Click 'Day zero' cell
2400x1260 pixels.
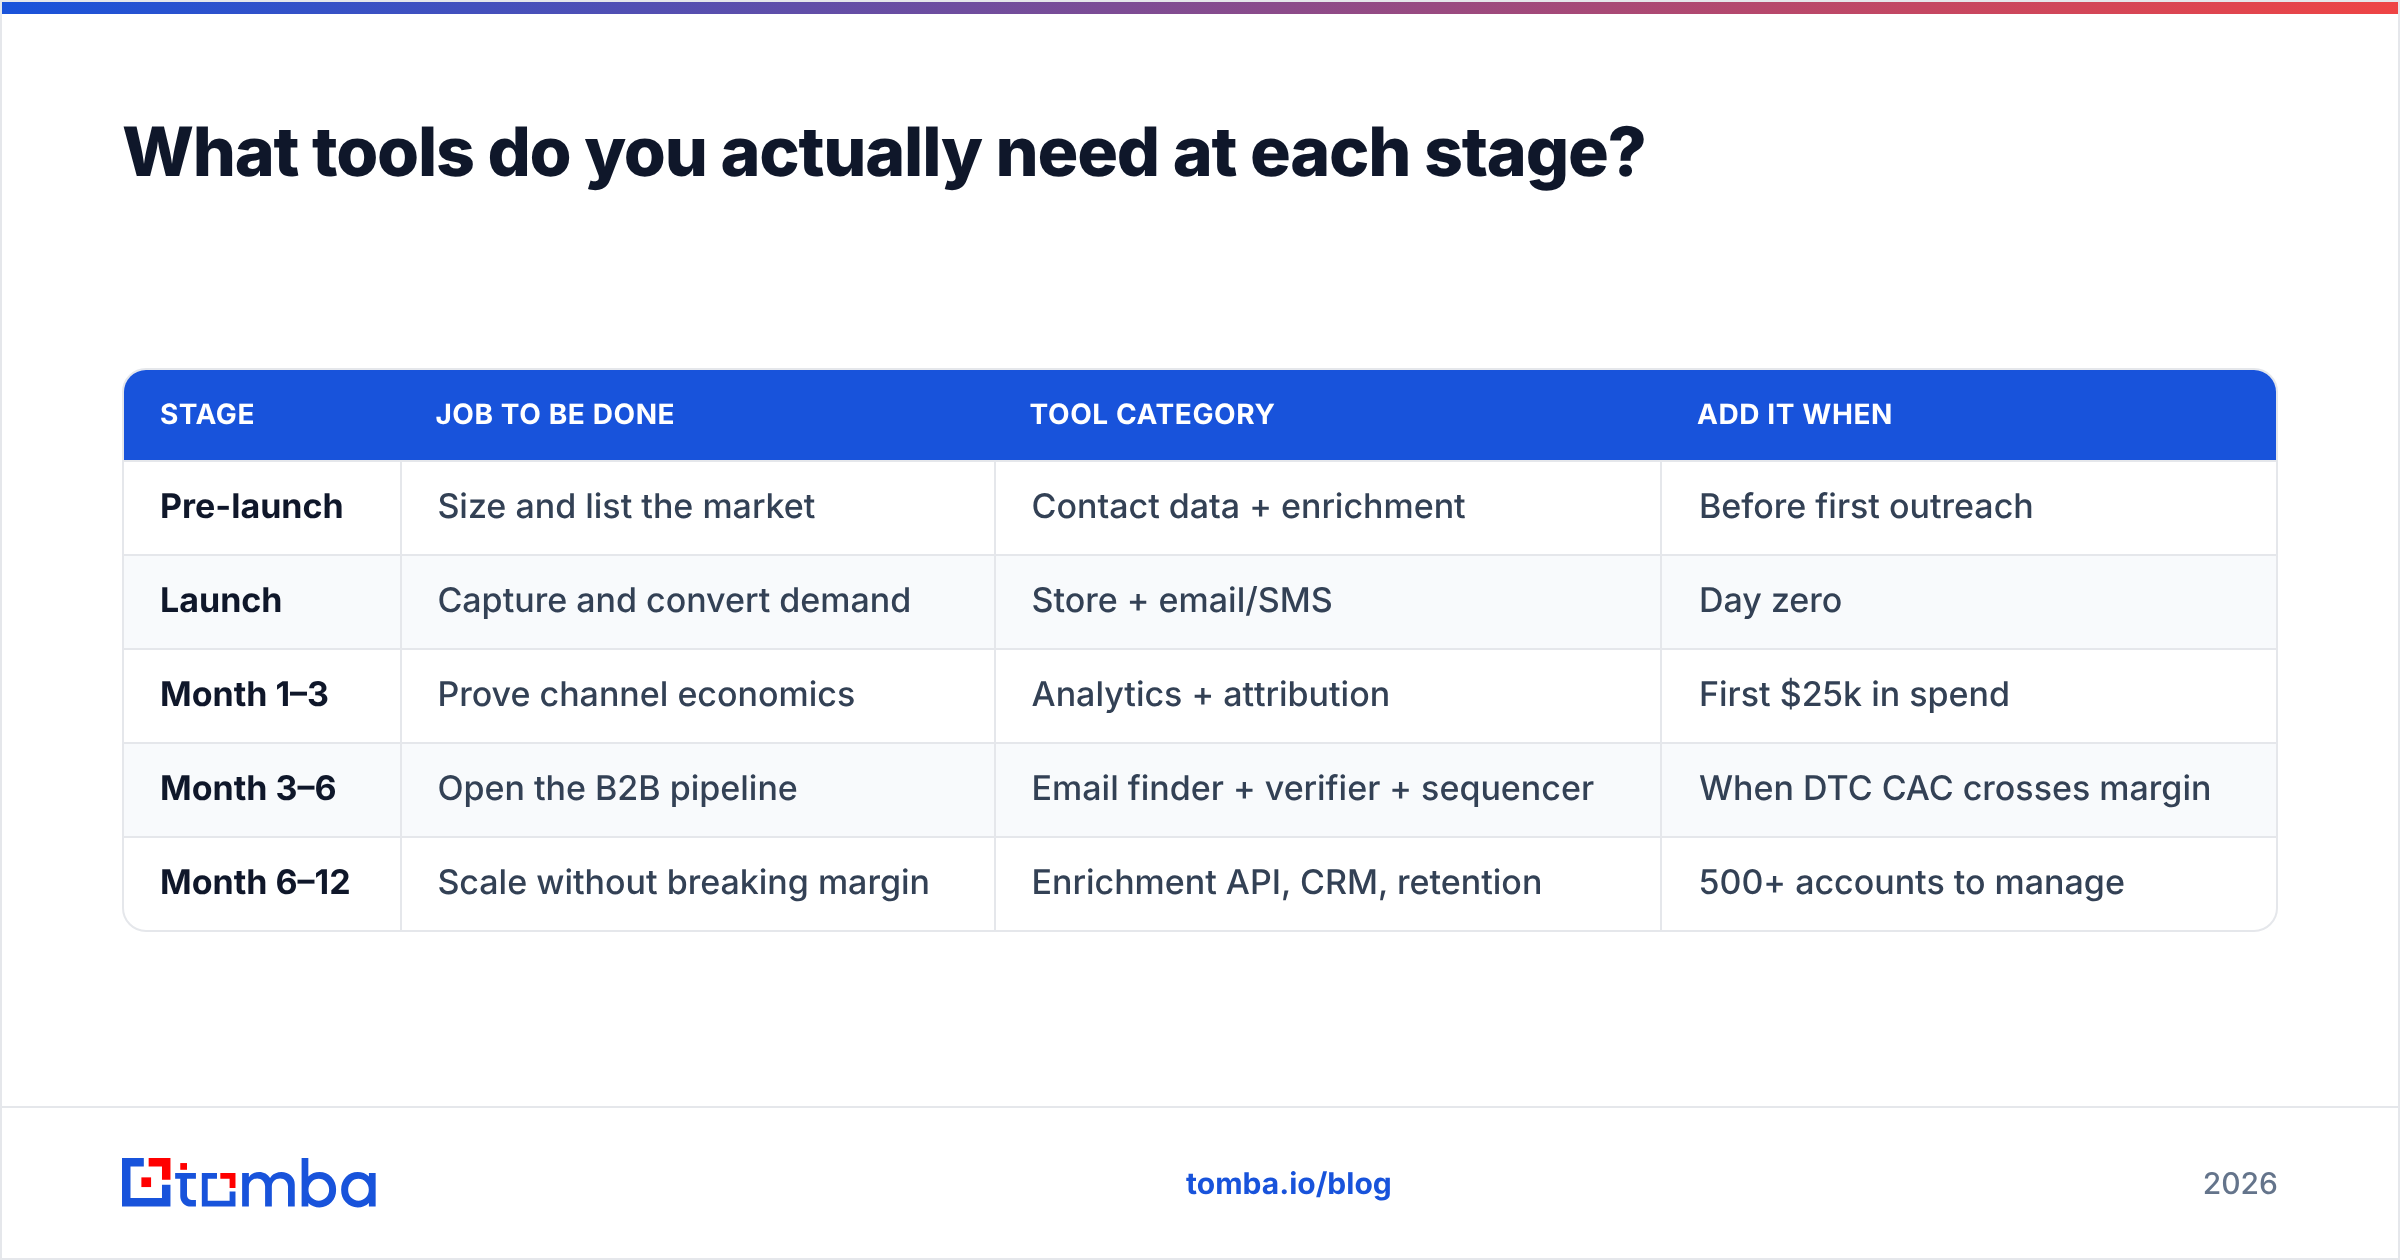1968,601
